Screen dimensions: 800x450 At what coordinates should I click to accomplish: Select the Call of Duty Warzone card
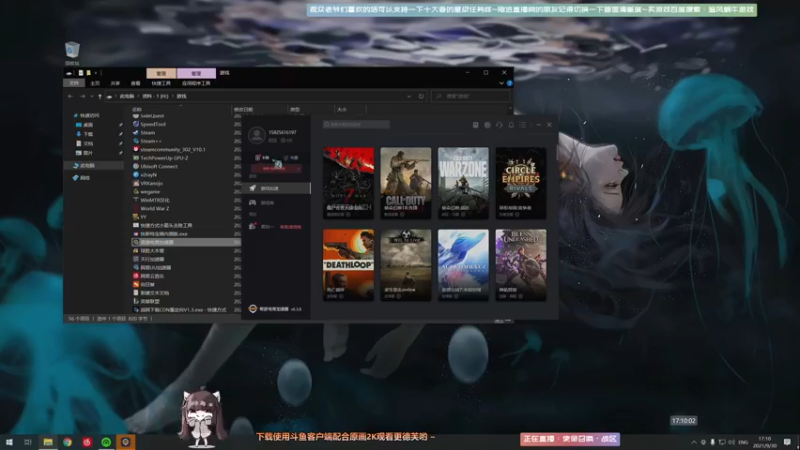point(463,183)
